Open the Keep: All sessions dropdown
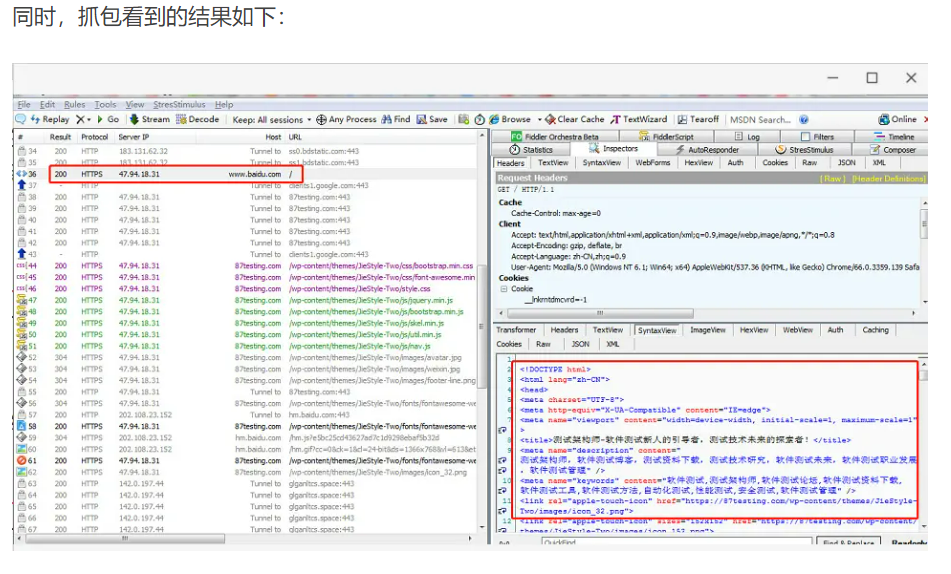 point(271,119)
